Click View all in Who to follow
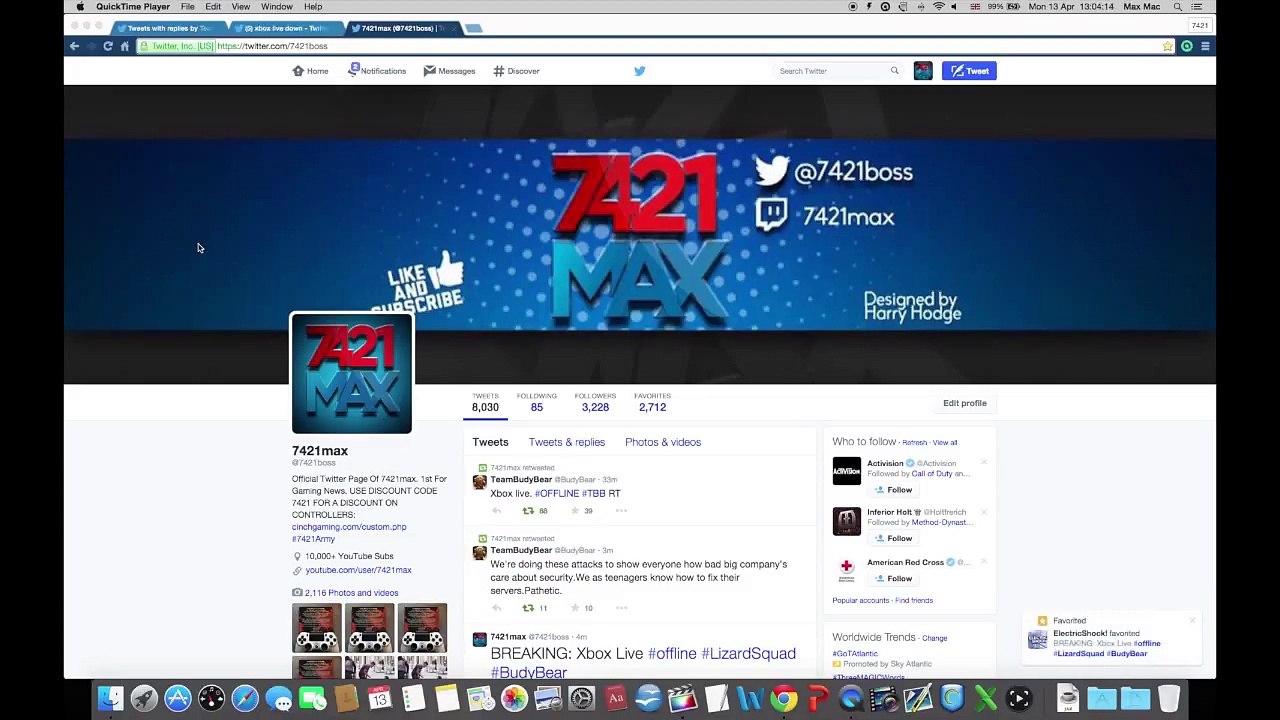Screen dimensions: 1280x720 [x=945, y=443]
